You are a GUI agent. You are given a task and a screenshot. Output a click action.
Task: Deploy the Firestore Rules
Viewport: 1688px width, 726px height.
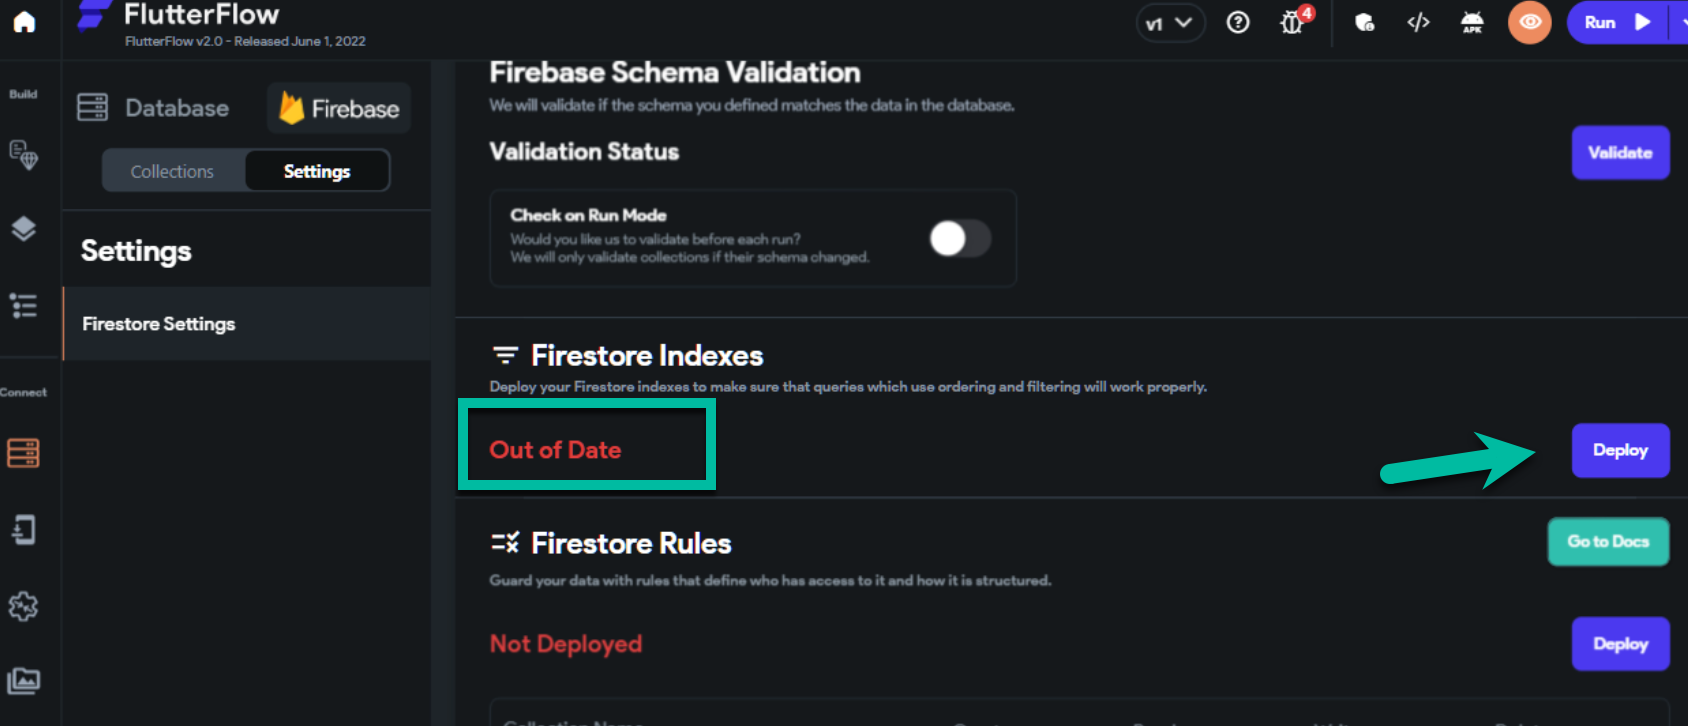(x=1620, y=644)
